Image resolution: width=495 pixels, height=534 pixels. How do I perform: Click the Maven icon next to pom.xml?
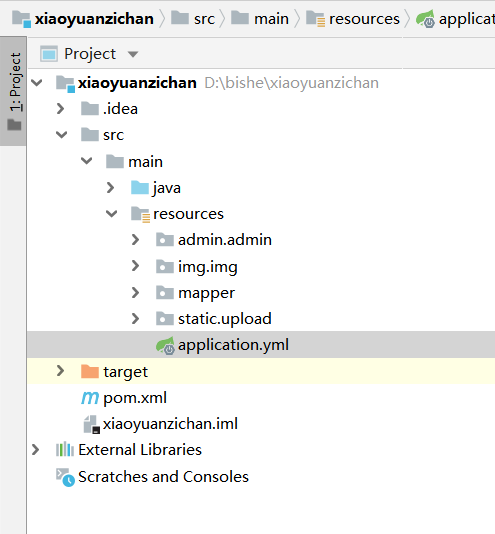tap(90, 398)
